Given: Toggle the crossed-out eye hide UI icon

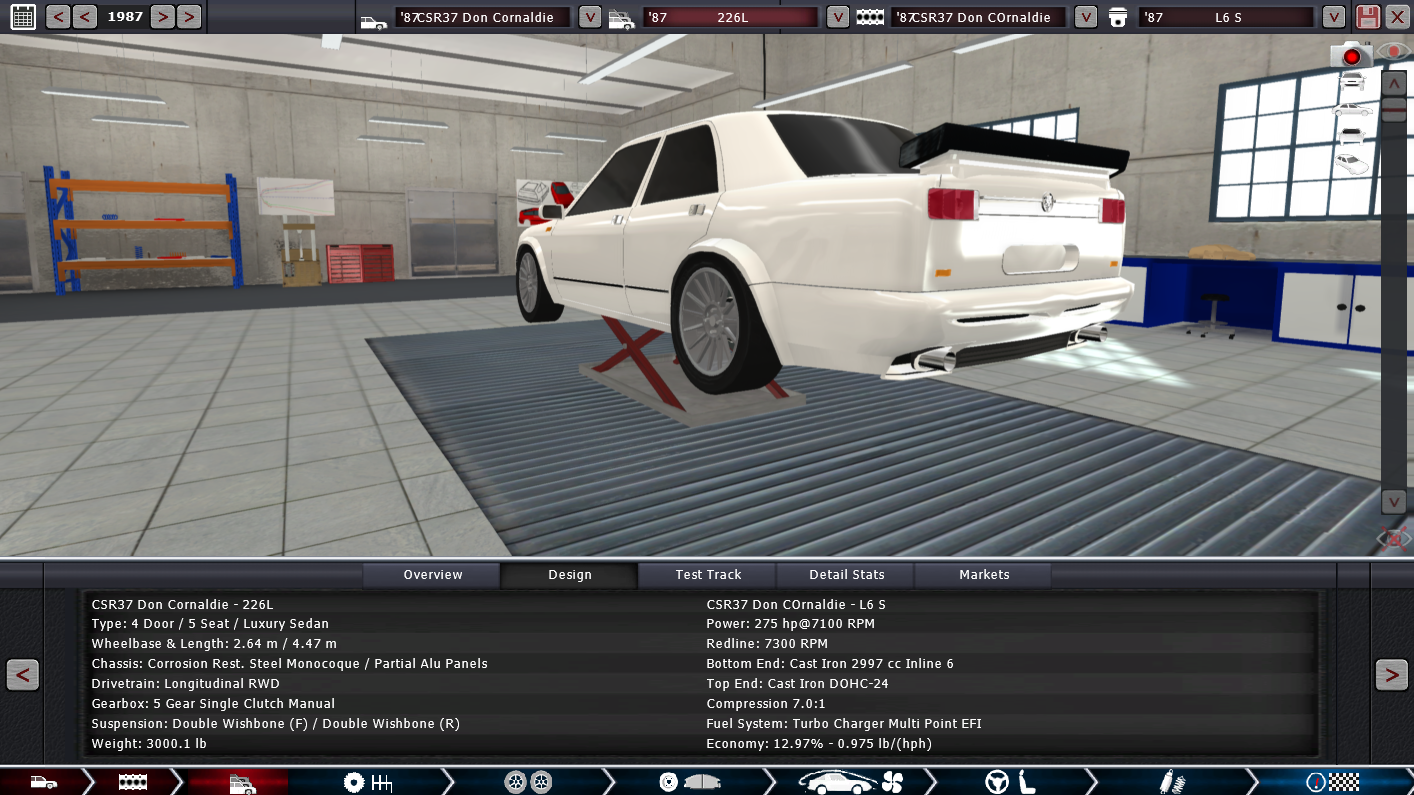Looking at the screenshot, I should point(1393,539).
